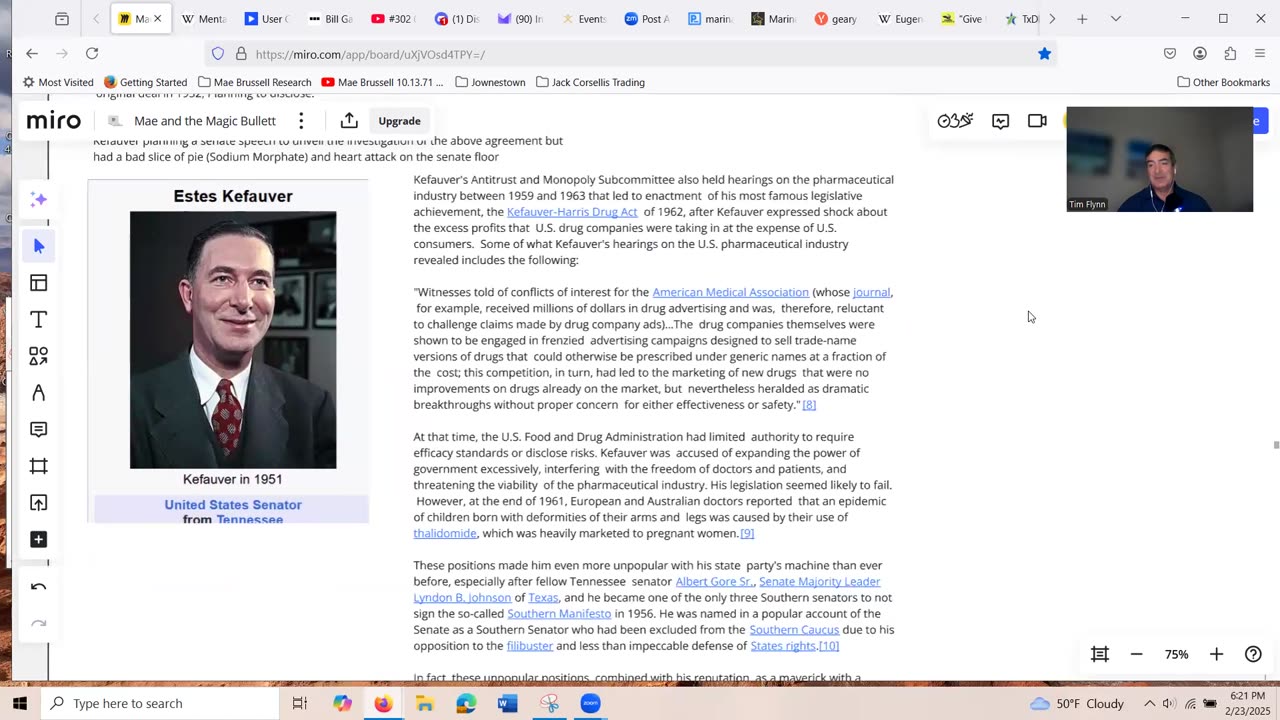Open footnote reference [8]
This screenshot has height=720, width=1280.
point(809,404)
